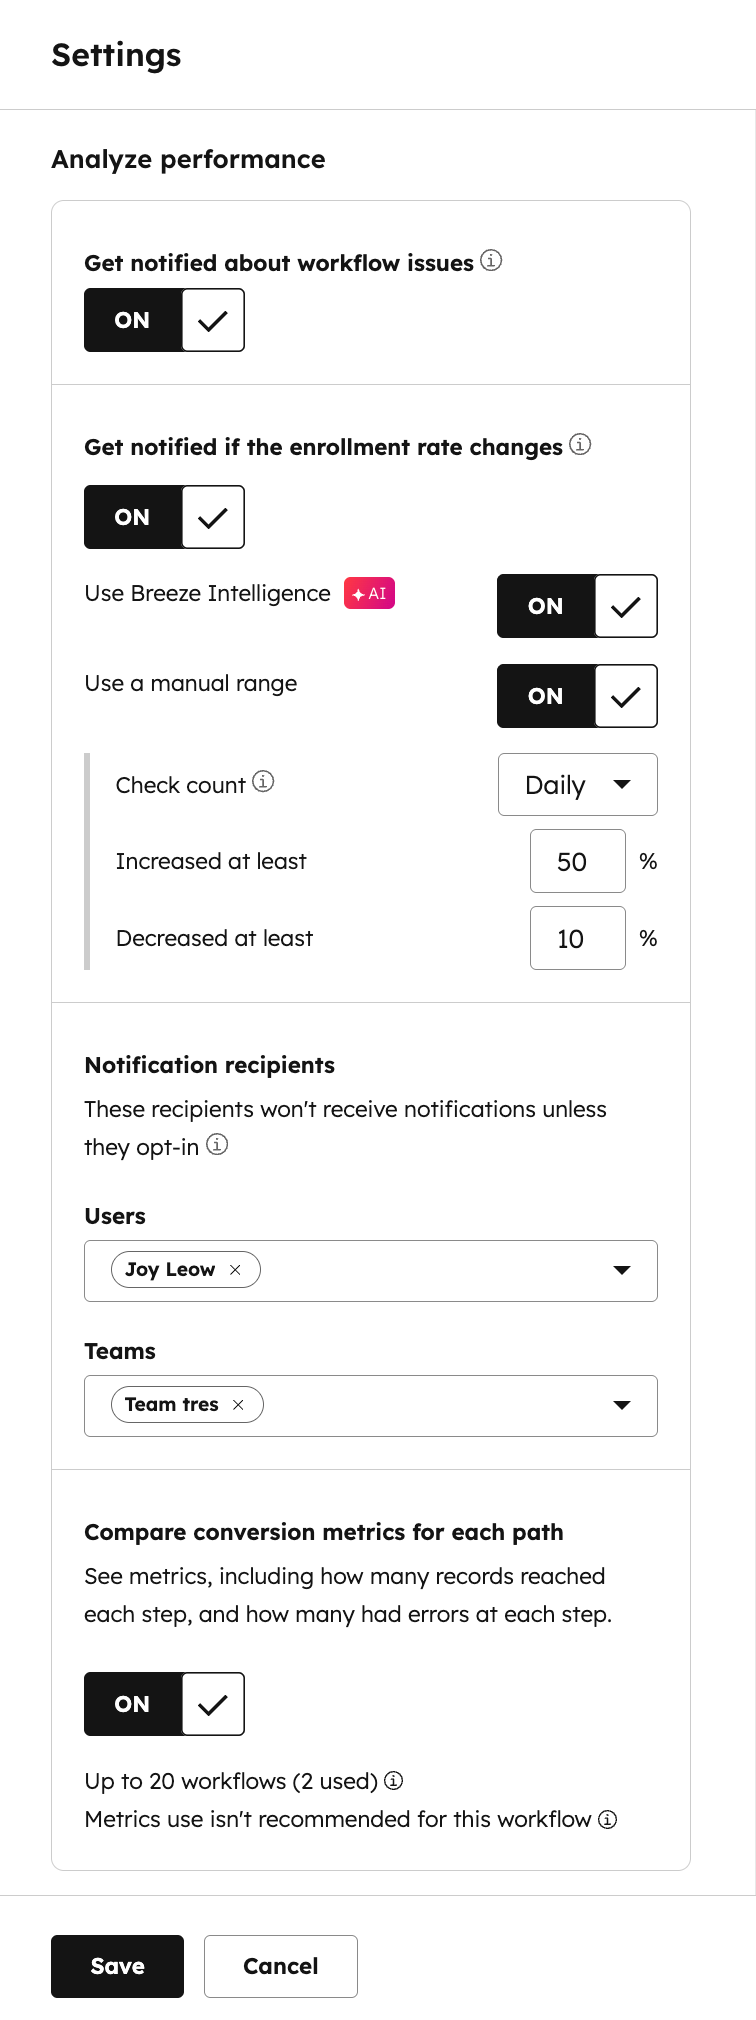Screen dimensions: 756x2020
Task: Remove Team tres from Teams
Action: point(239,1404)
